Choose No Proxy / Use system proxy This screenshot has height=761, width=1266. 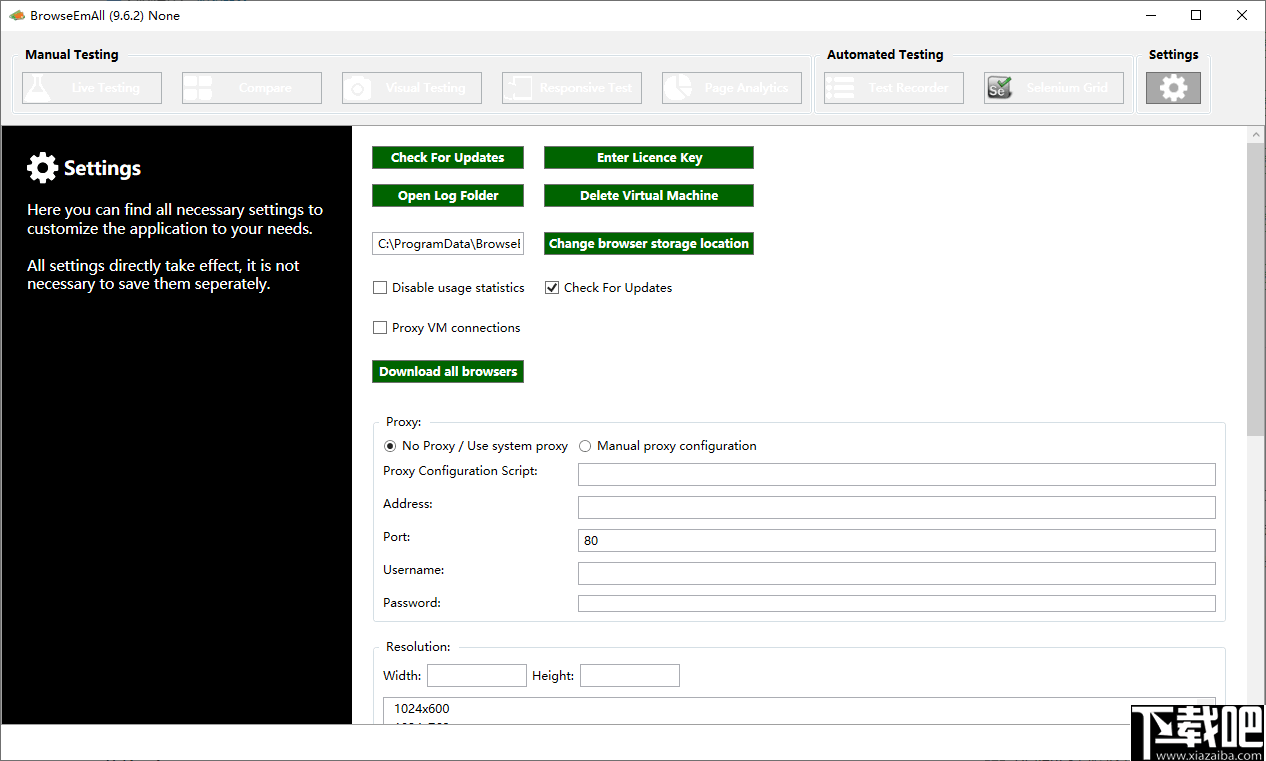tap(390, 446)
